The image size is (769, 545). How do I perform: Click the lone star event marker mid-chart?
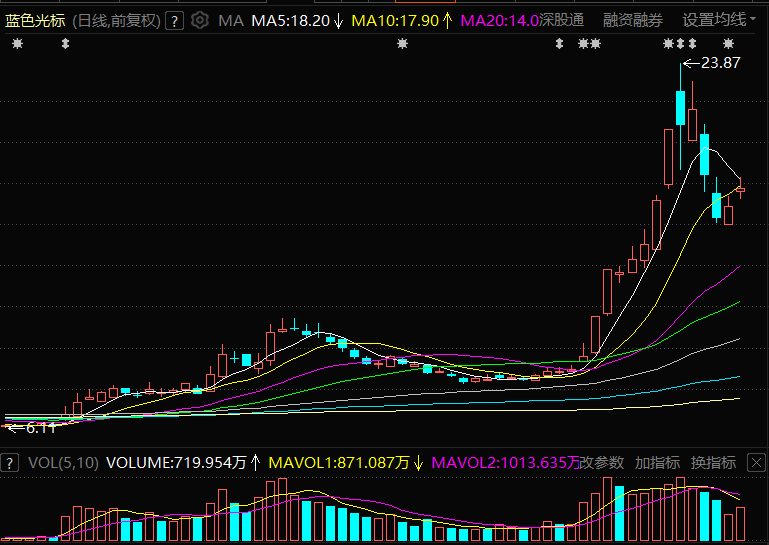click(x=403, y=44)
